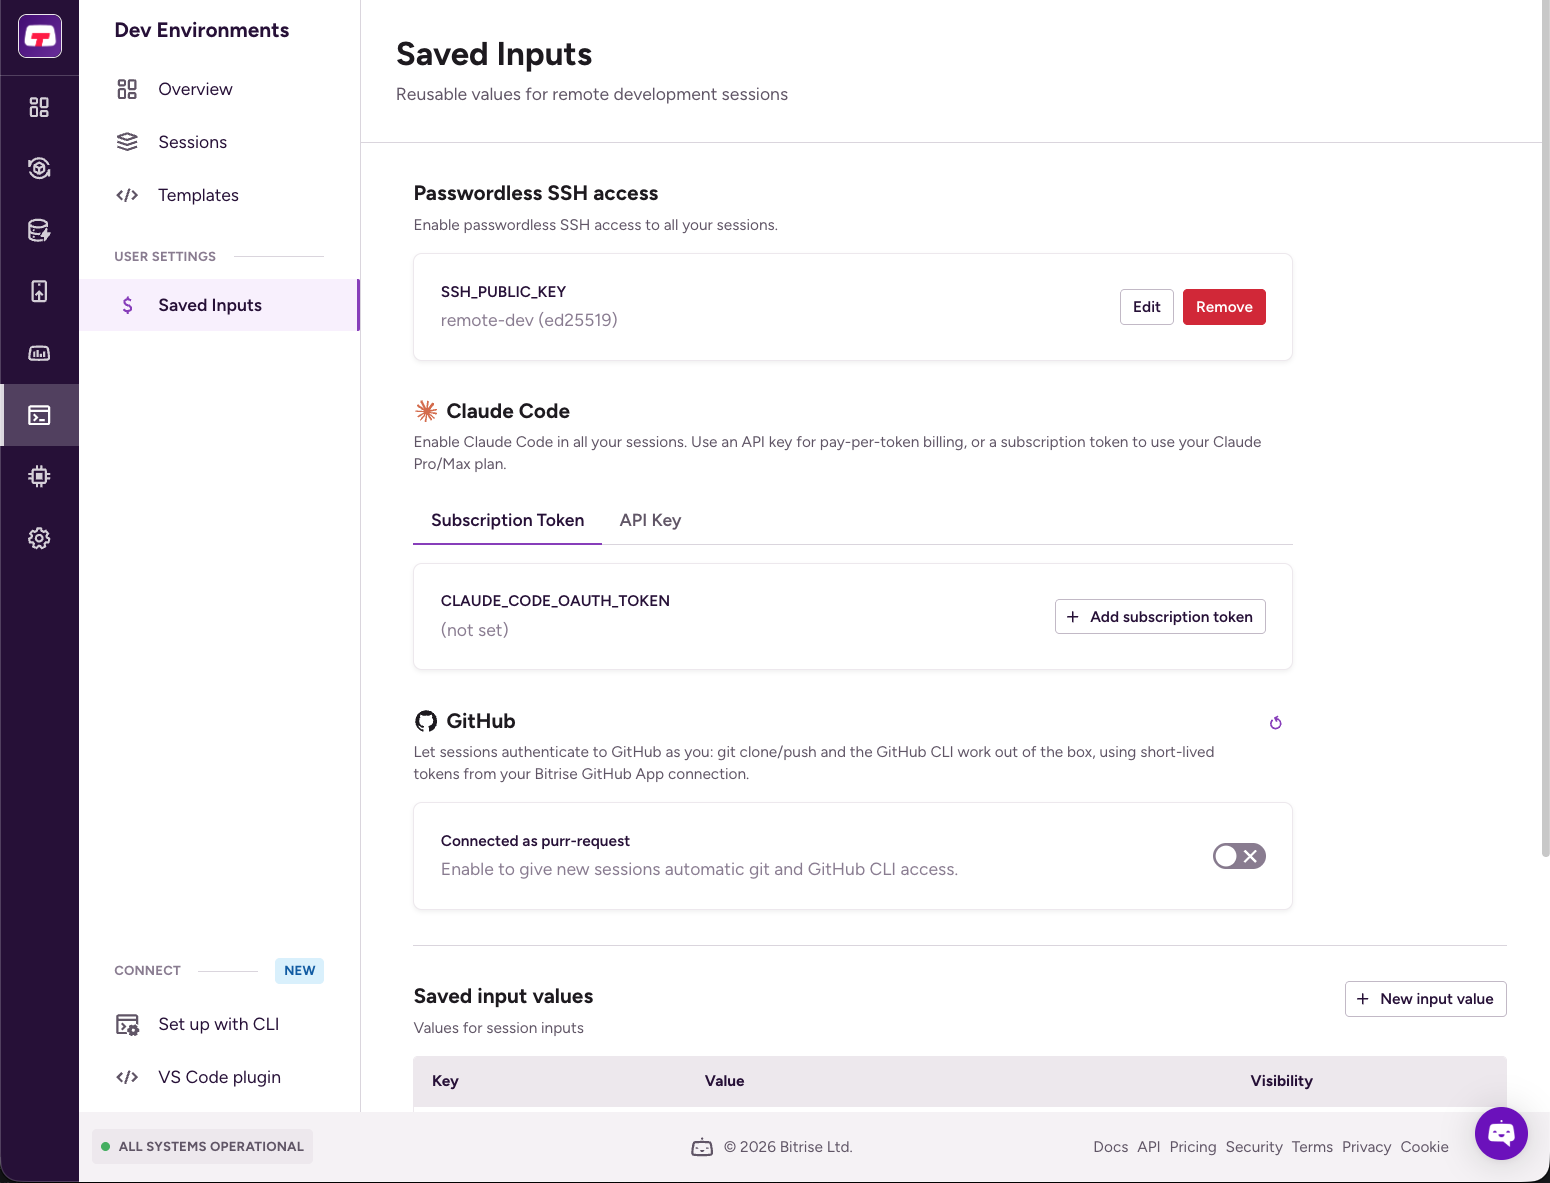Click the page vertical scrollbar
This screenshot has height=1183, width=1550.
coord(1545,428)
